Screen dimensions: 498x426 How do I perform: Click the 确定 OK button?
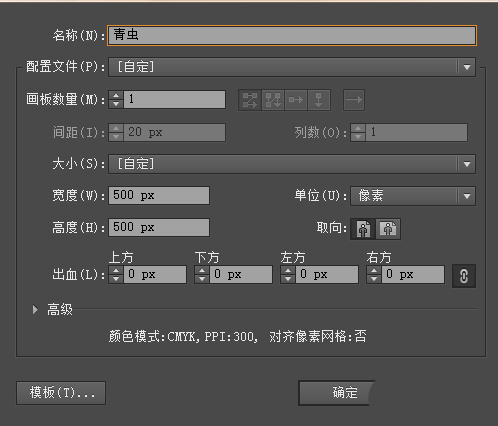[337, 393]
